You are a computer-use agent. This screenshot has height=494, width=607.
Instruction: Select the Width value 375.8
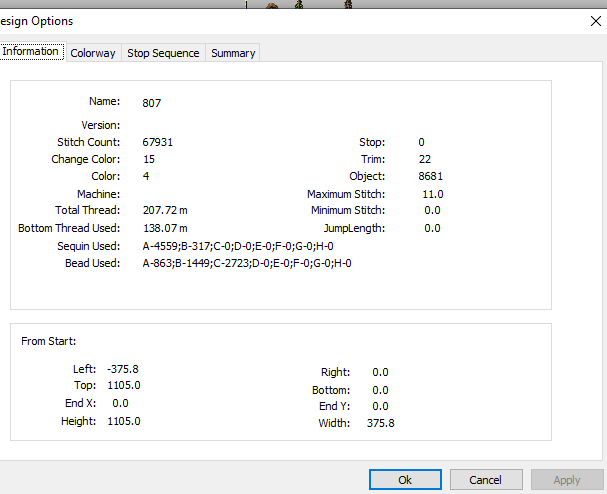pyautogui.click(x=381, y=423)
